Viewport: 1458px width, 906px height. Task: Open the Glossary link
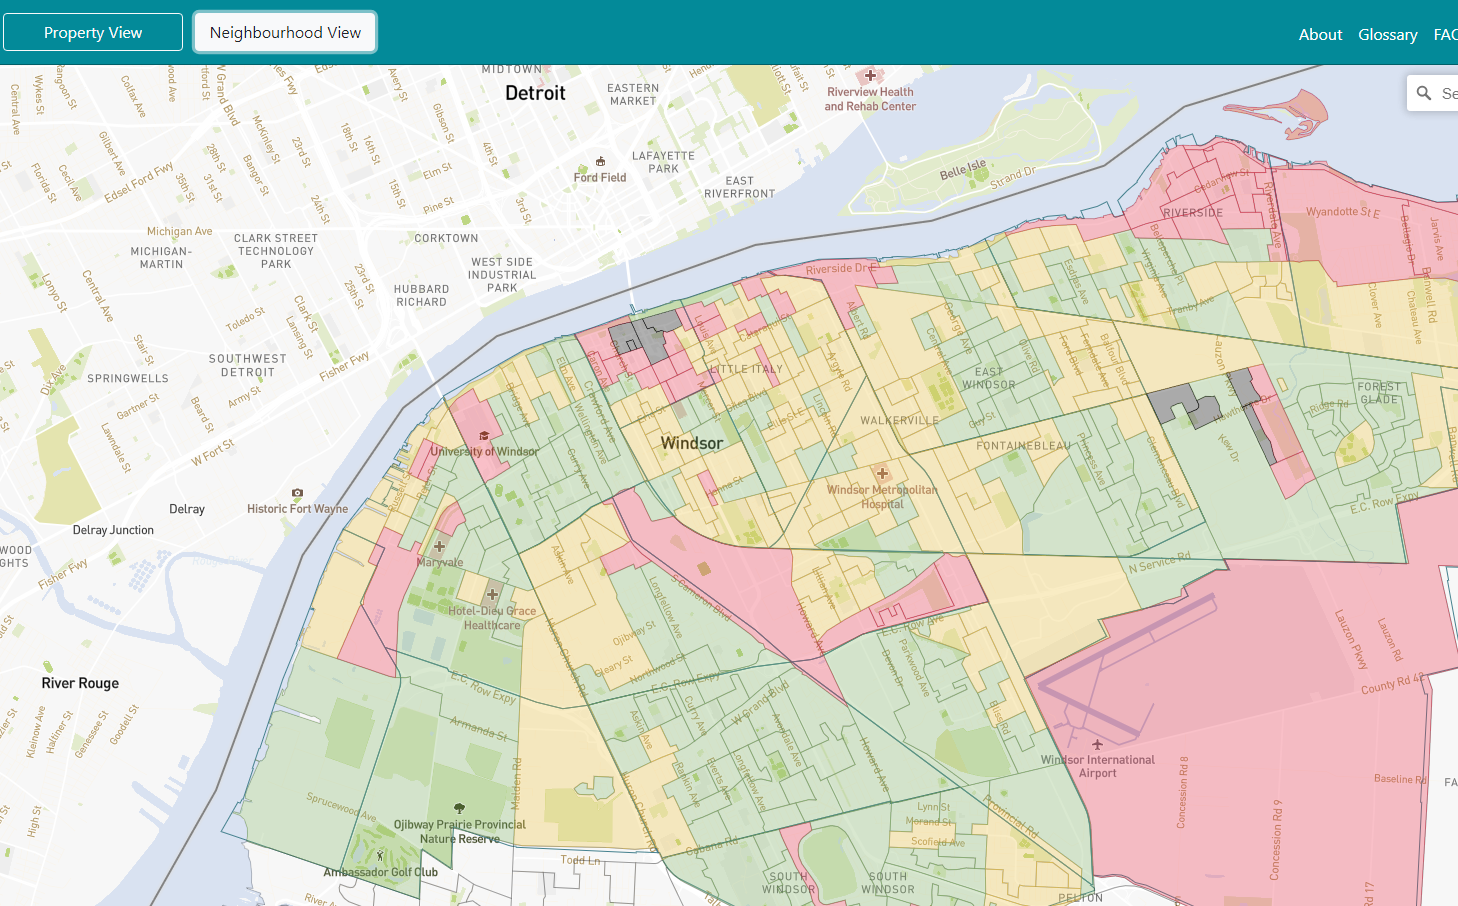(1387, 34)
